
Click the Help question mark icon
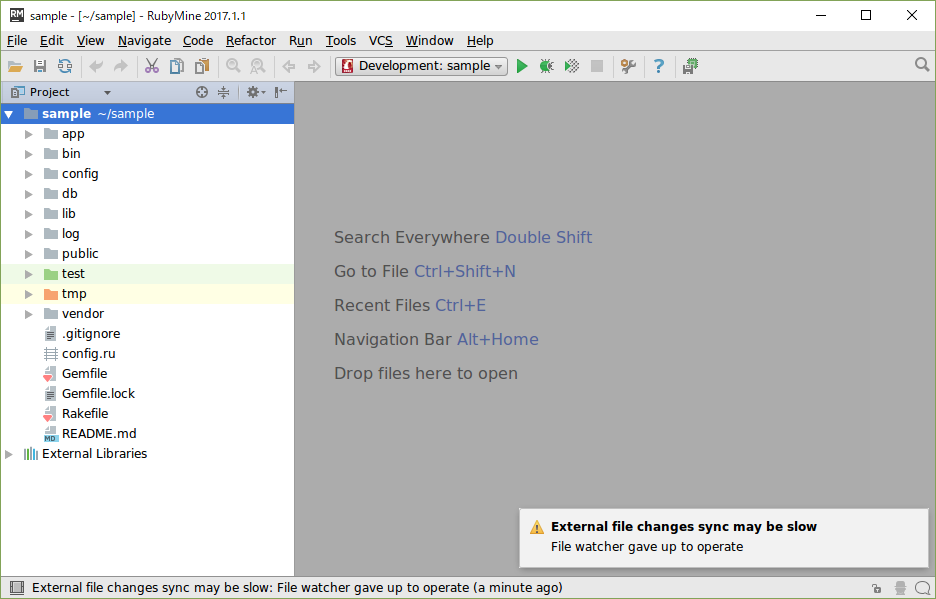659,66
